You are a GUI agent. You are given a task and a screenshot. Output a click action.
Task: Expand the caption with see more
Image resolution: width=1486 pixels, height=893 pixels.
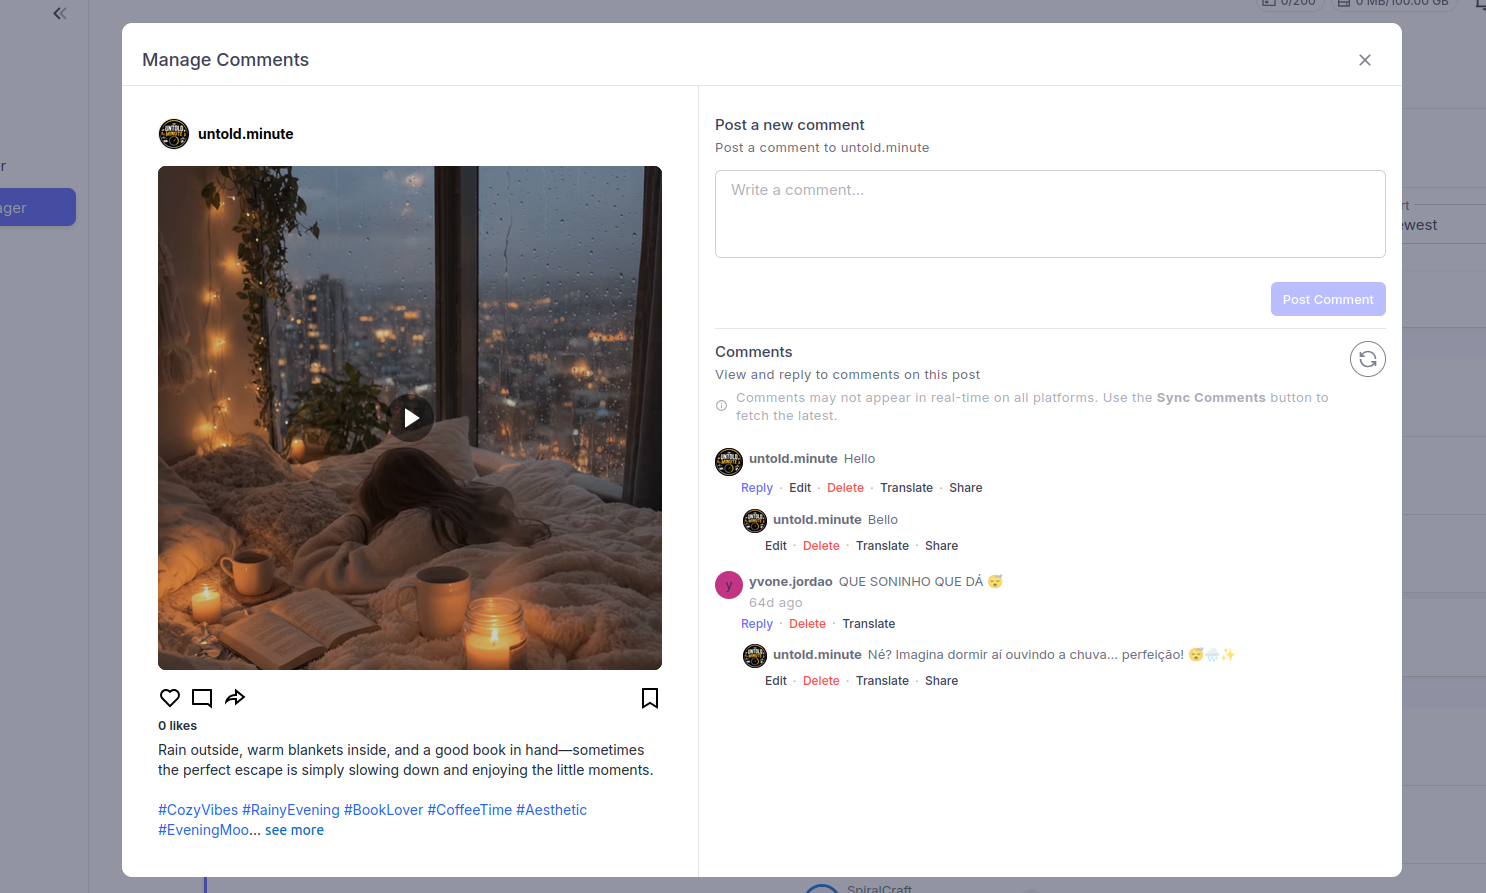(294, 830)
